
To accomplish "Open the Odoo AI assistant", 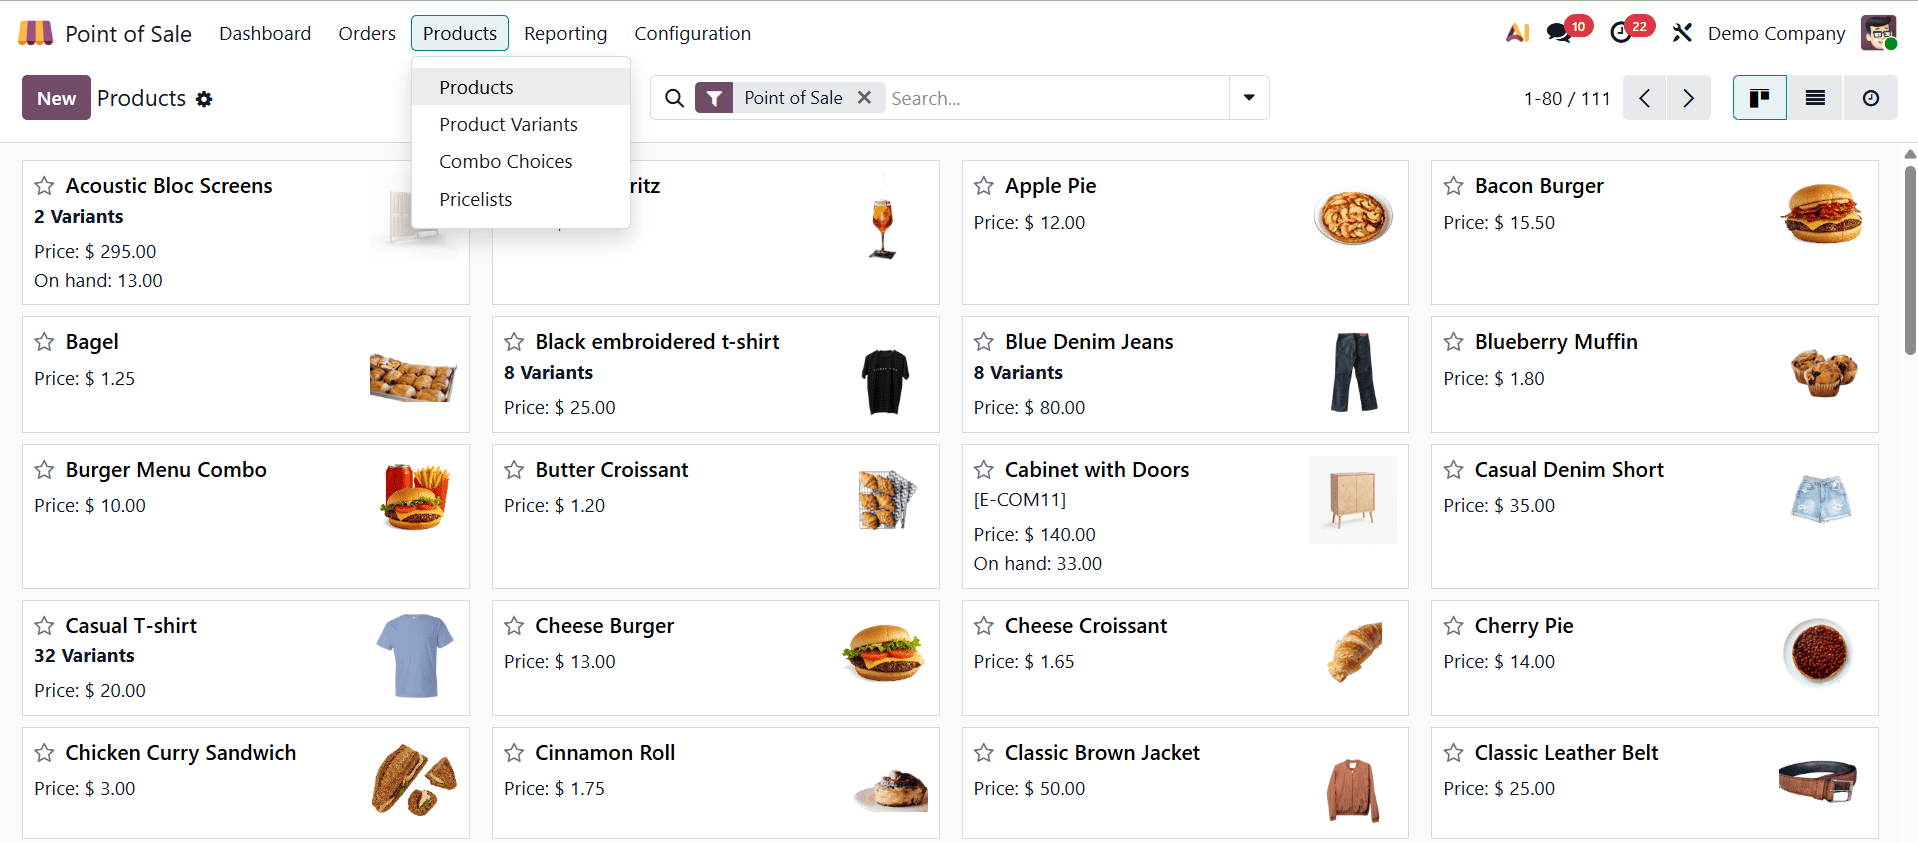I will tap(1516, 32).
